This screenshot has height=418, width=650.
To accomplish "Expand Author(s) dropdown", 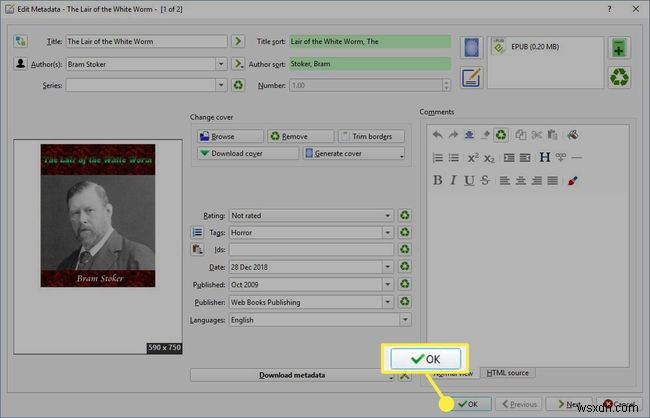I will point(221,64).
